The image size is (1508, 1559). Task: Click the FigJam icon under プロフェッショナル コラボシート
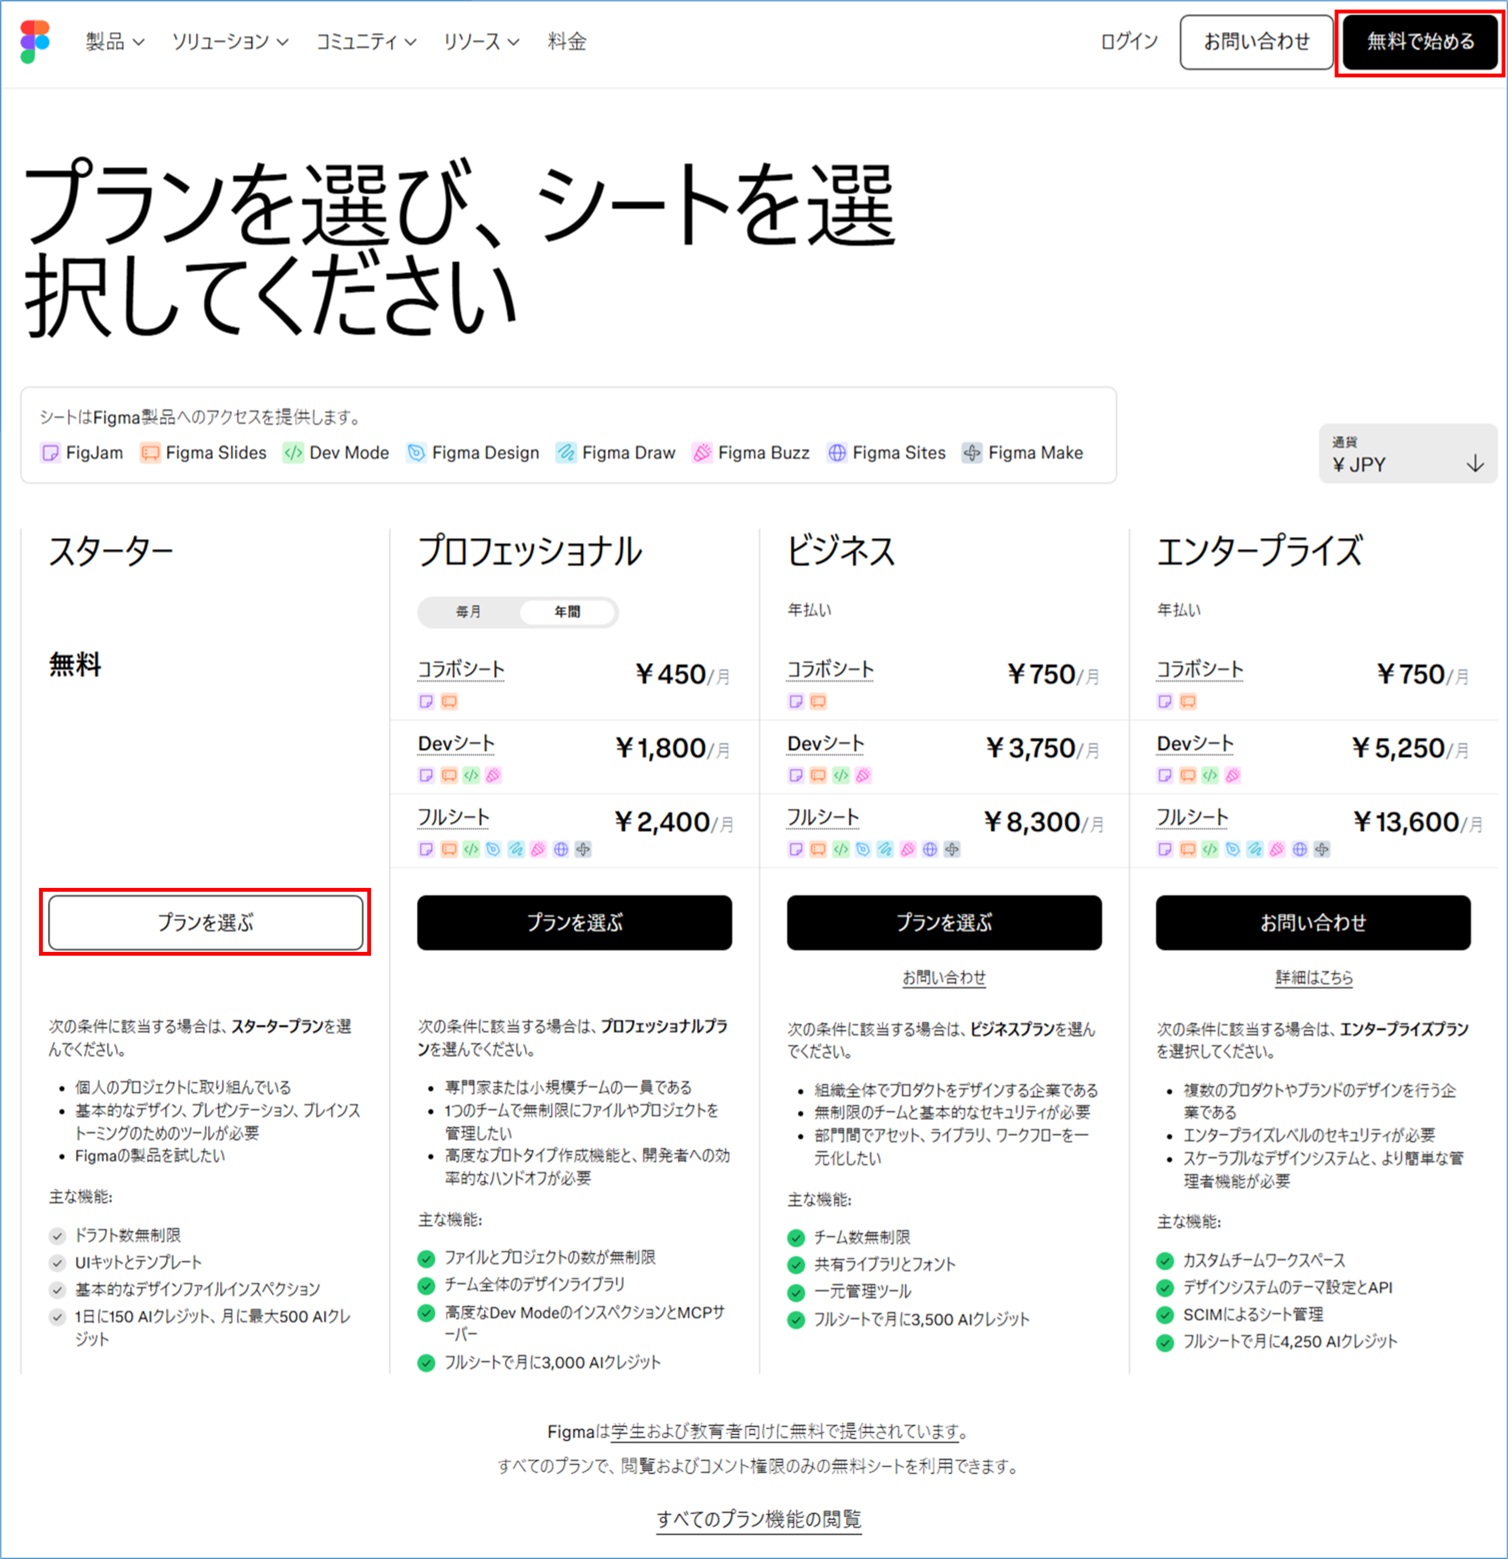click(x=426, y=702)
